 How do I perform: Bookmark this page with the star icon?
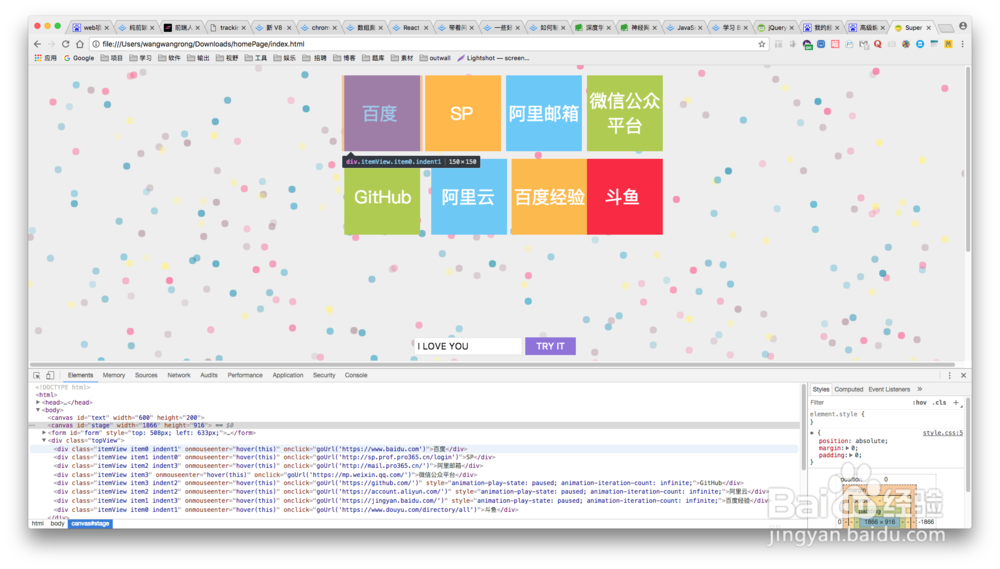pyautogui.click(x=761, y=44)
